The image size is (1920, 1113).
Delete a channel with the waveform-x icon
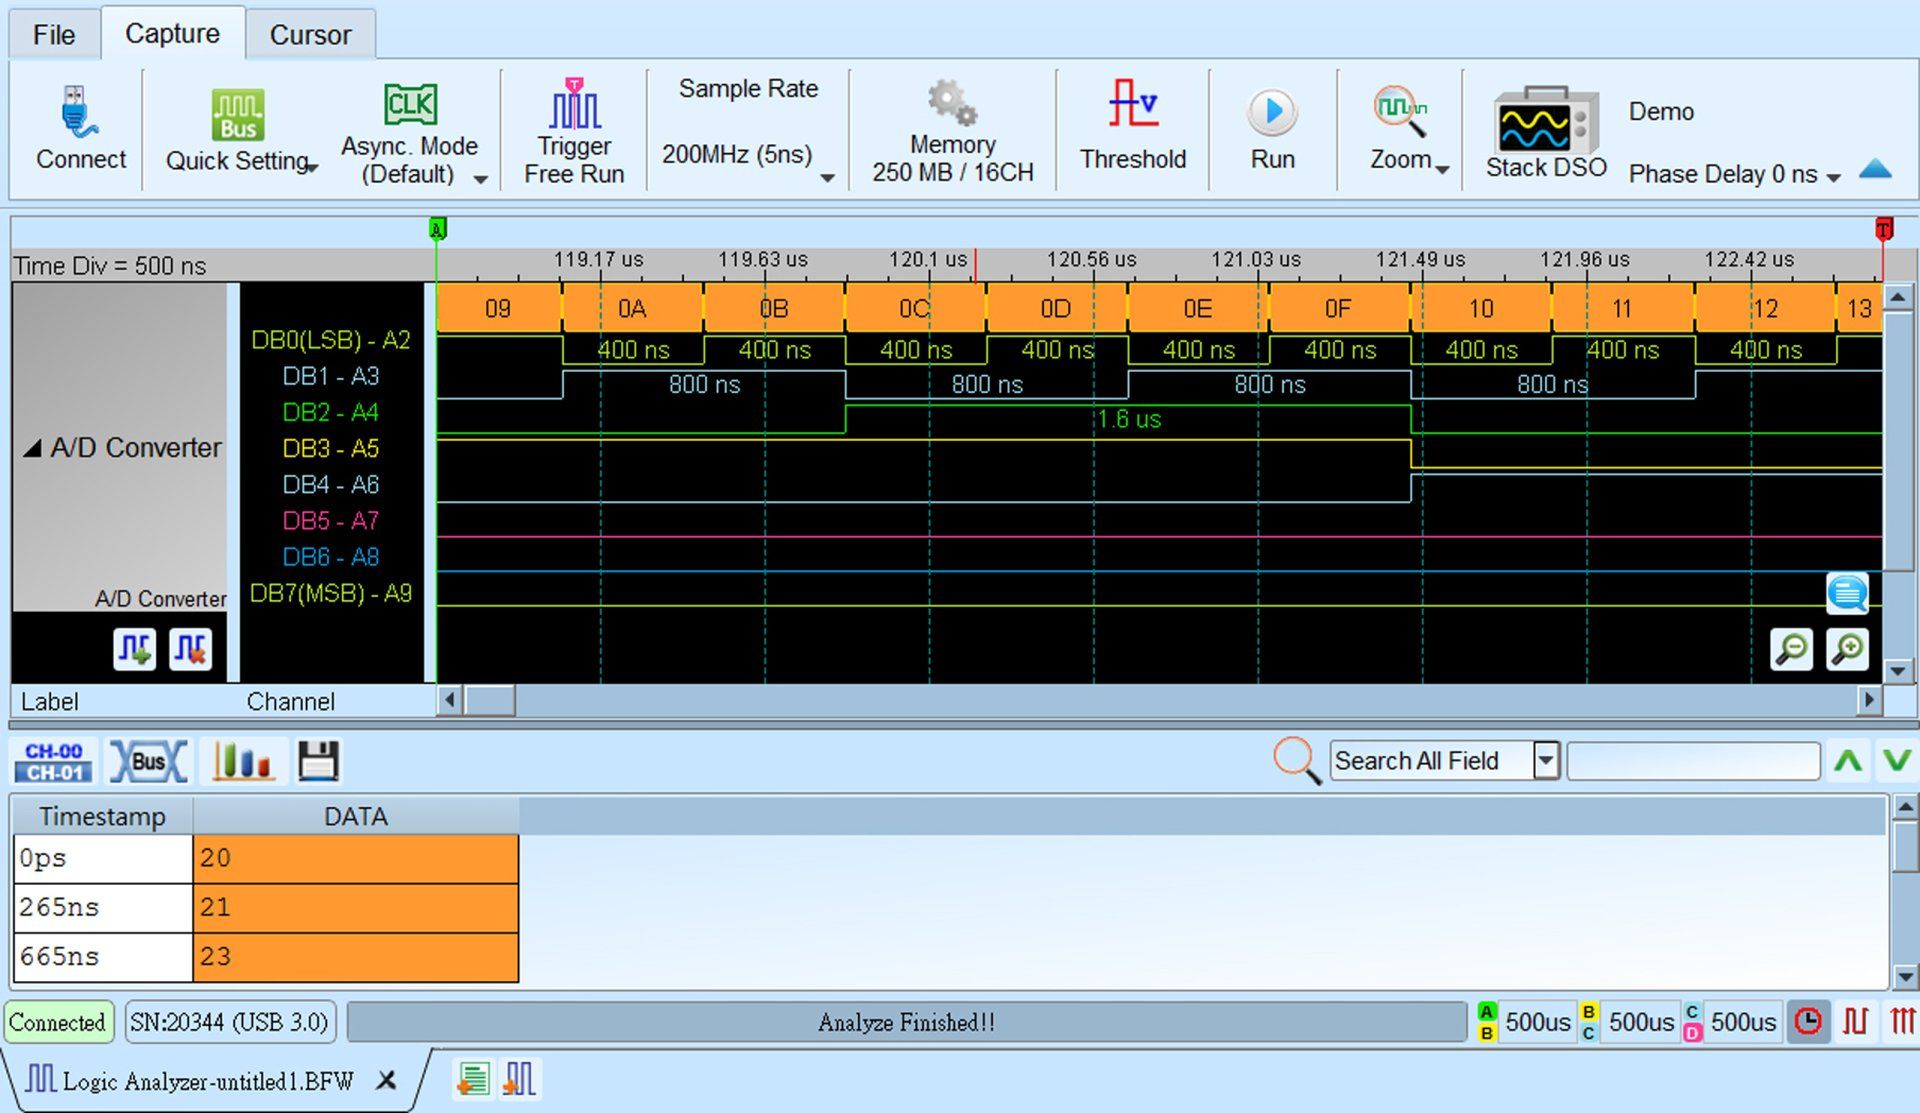coord(190,648)
